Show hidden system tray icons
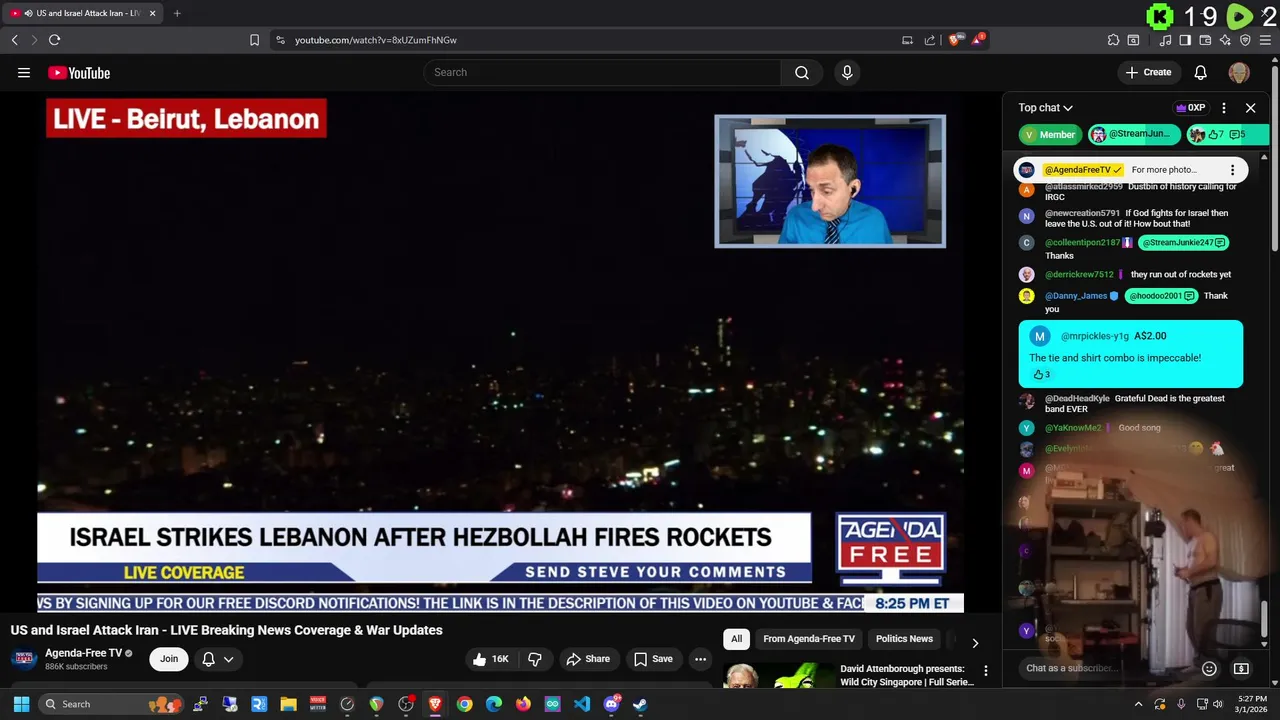The image size is (1280, 720). coord(1138,704)
